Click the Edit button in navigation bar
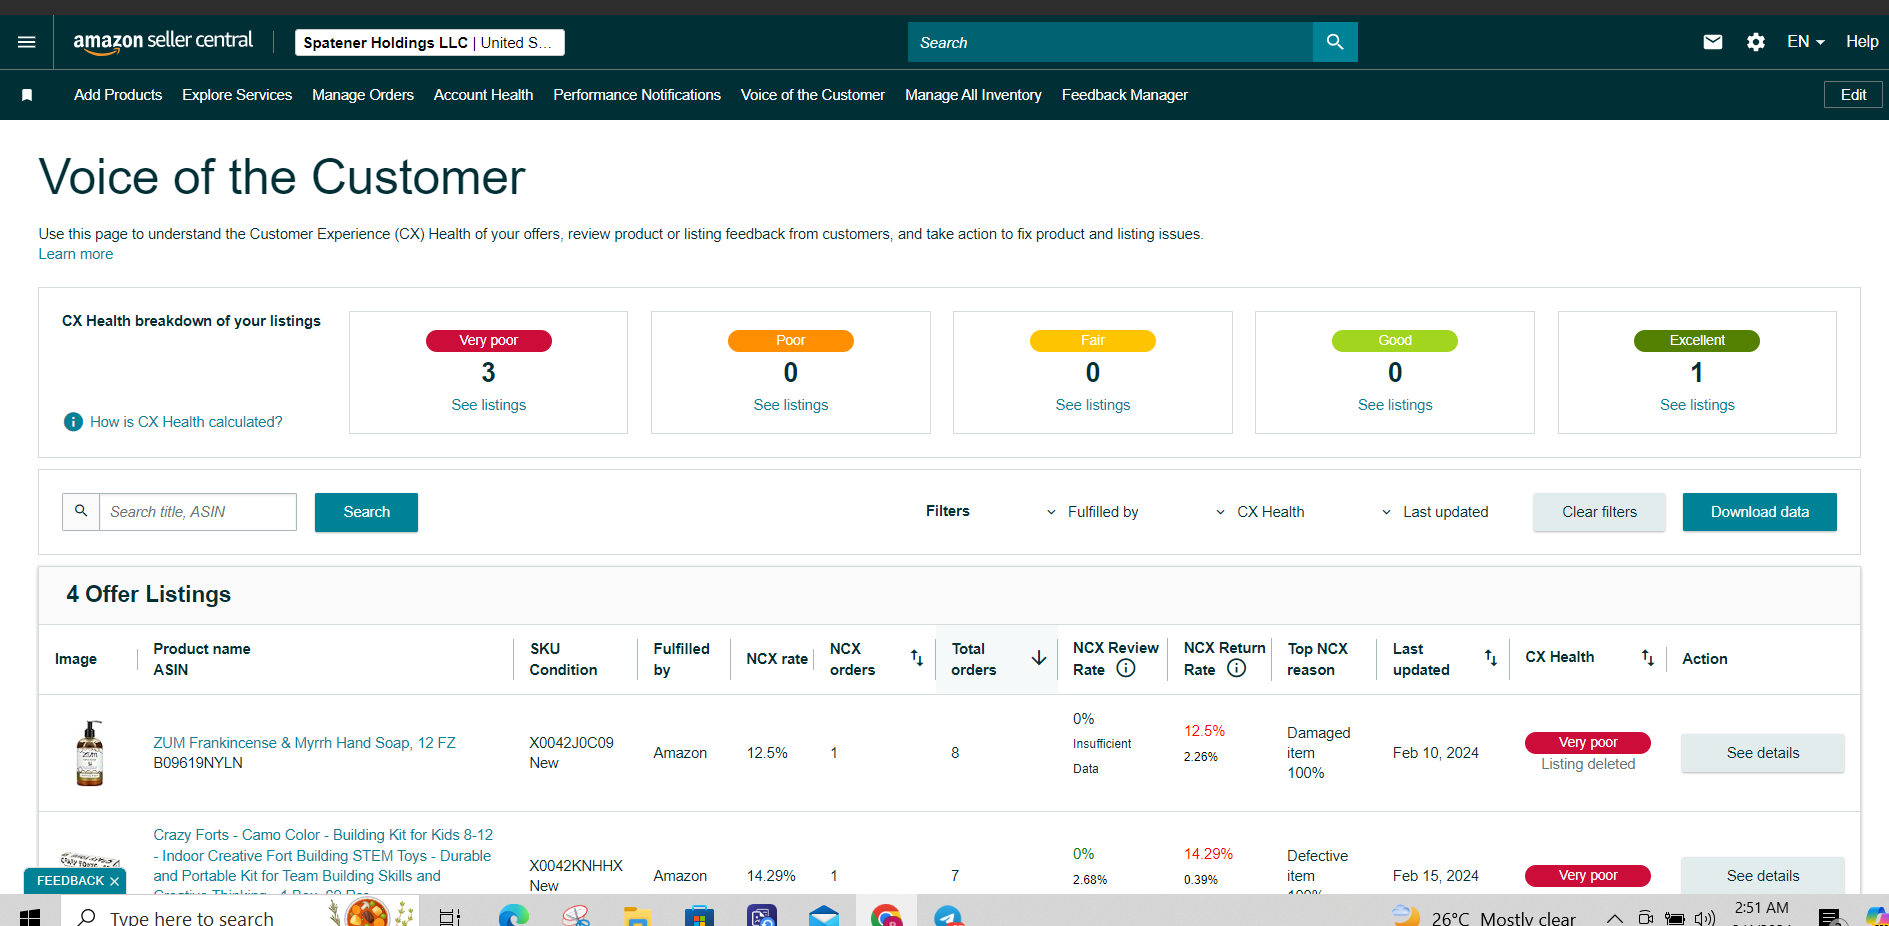1889x926 pixels. point(1853,95)
